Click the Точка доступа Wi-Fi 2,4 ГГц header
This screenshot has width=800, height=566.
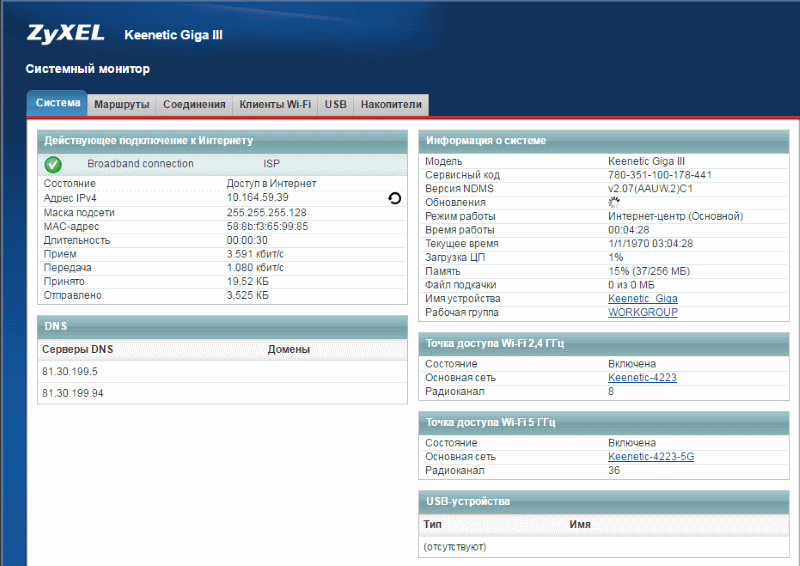click(604, 343)
